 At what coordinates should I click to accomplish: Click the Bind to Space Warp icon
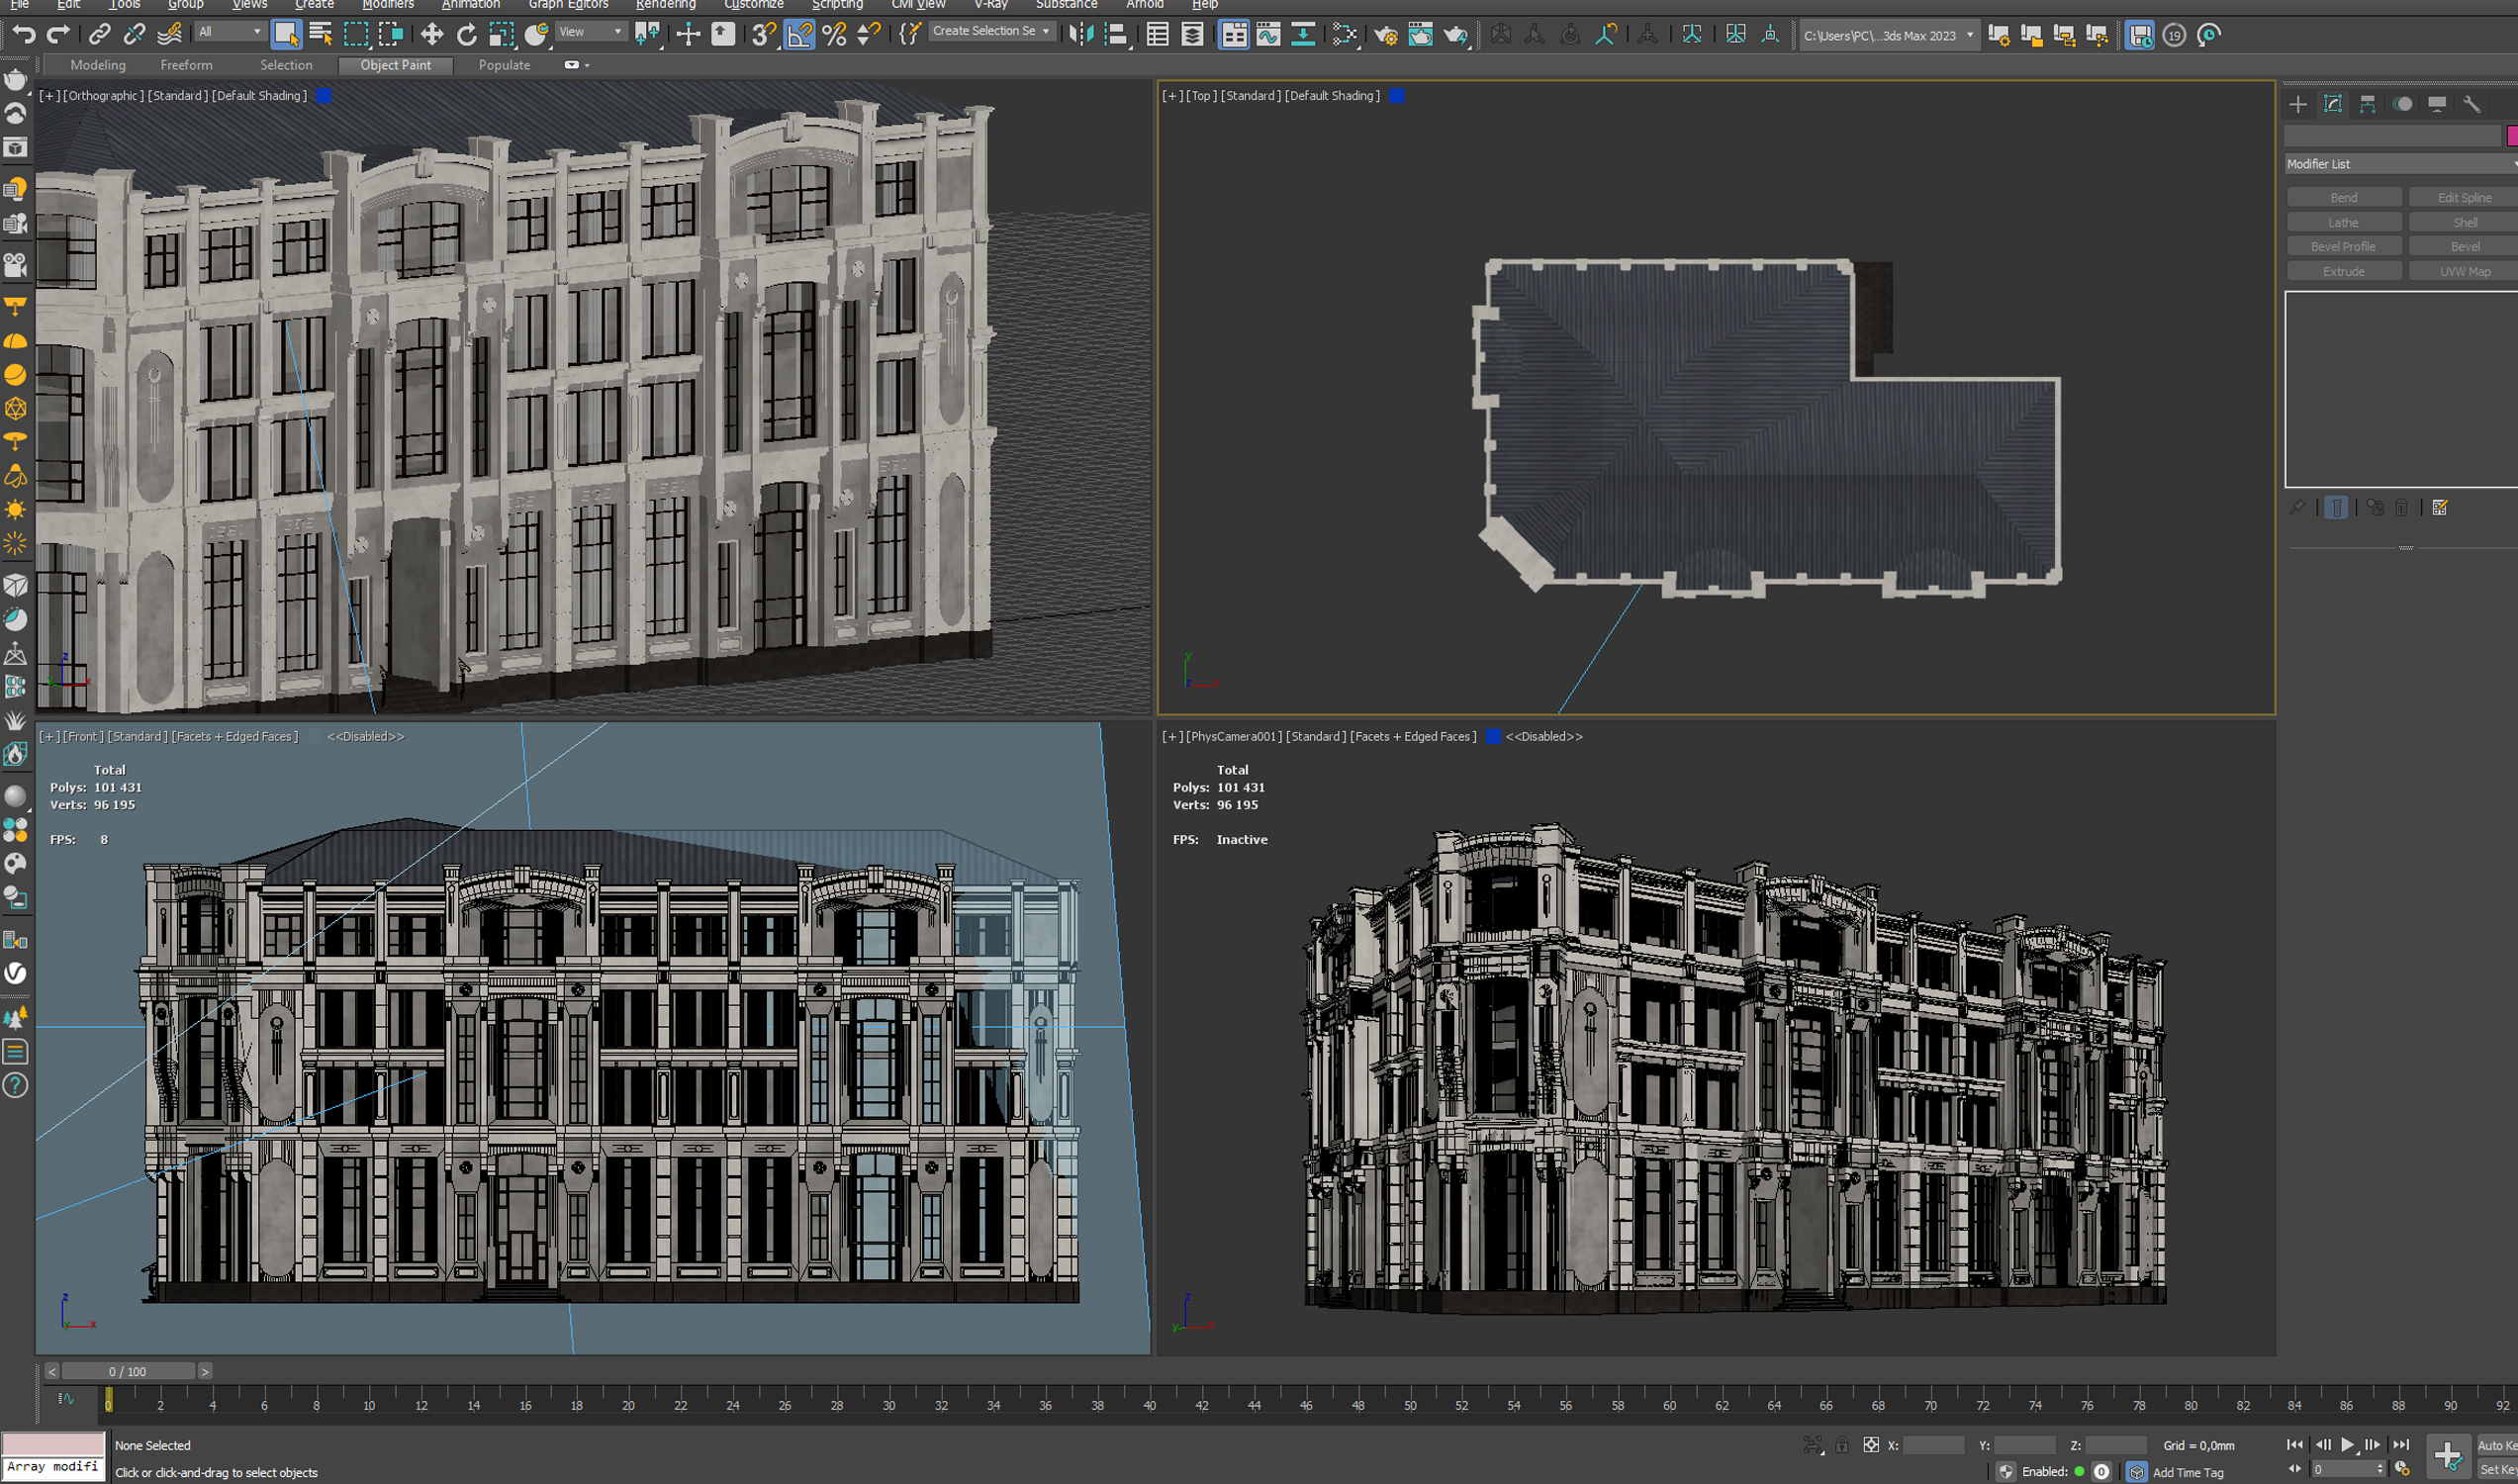170,35
